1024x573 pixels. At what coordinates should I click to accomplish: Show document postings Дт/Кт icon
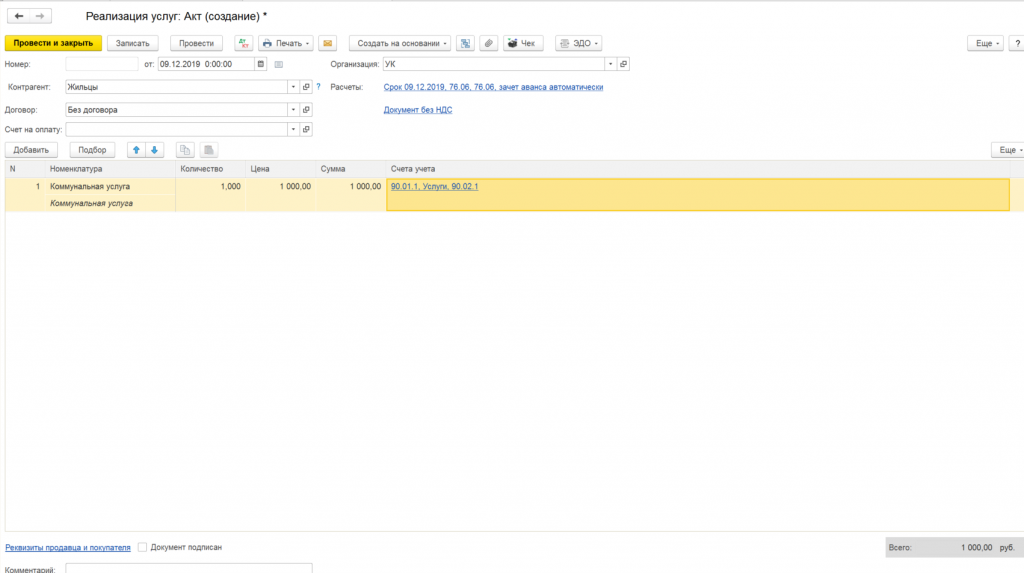click(244, 43)
